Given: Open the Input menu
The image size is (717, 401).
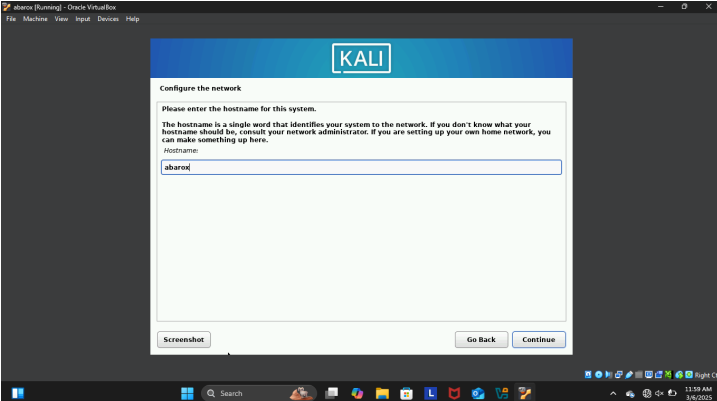Looking at the screenshot, I should coord(82,19).
